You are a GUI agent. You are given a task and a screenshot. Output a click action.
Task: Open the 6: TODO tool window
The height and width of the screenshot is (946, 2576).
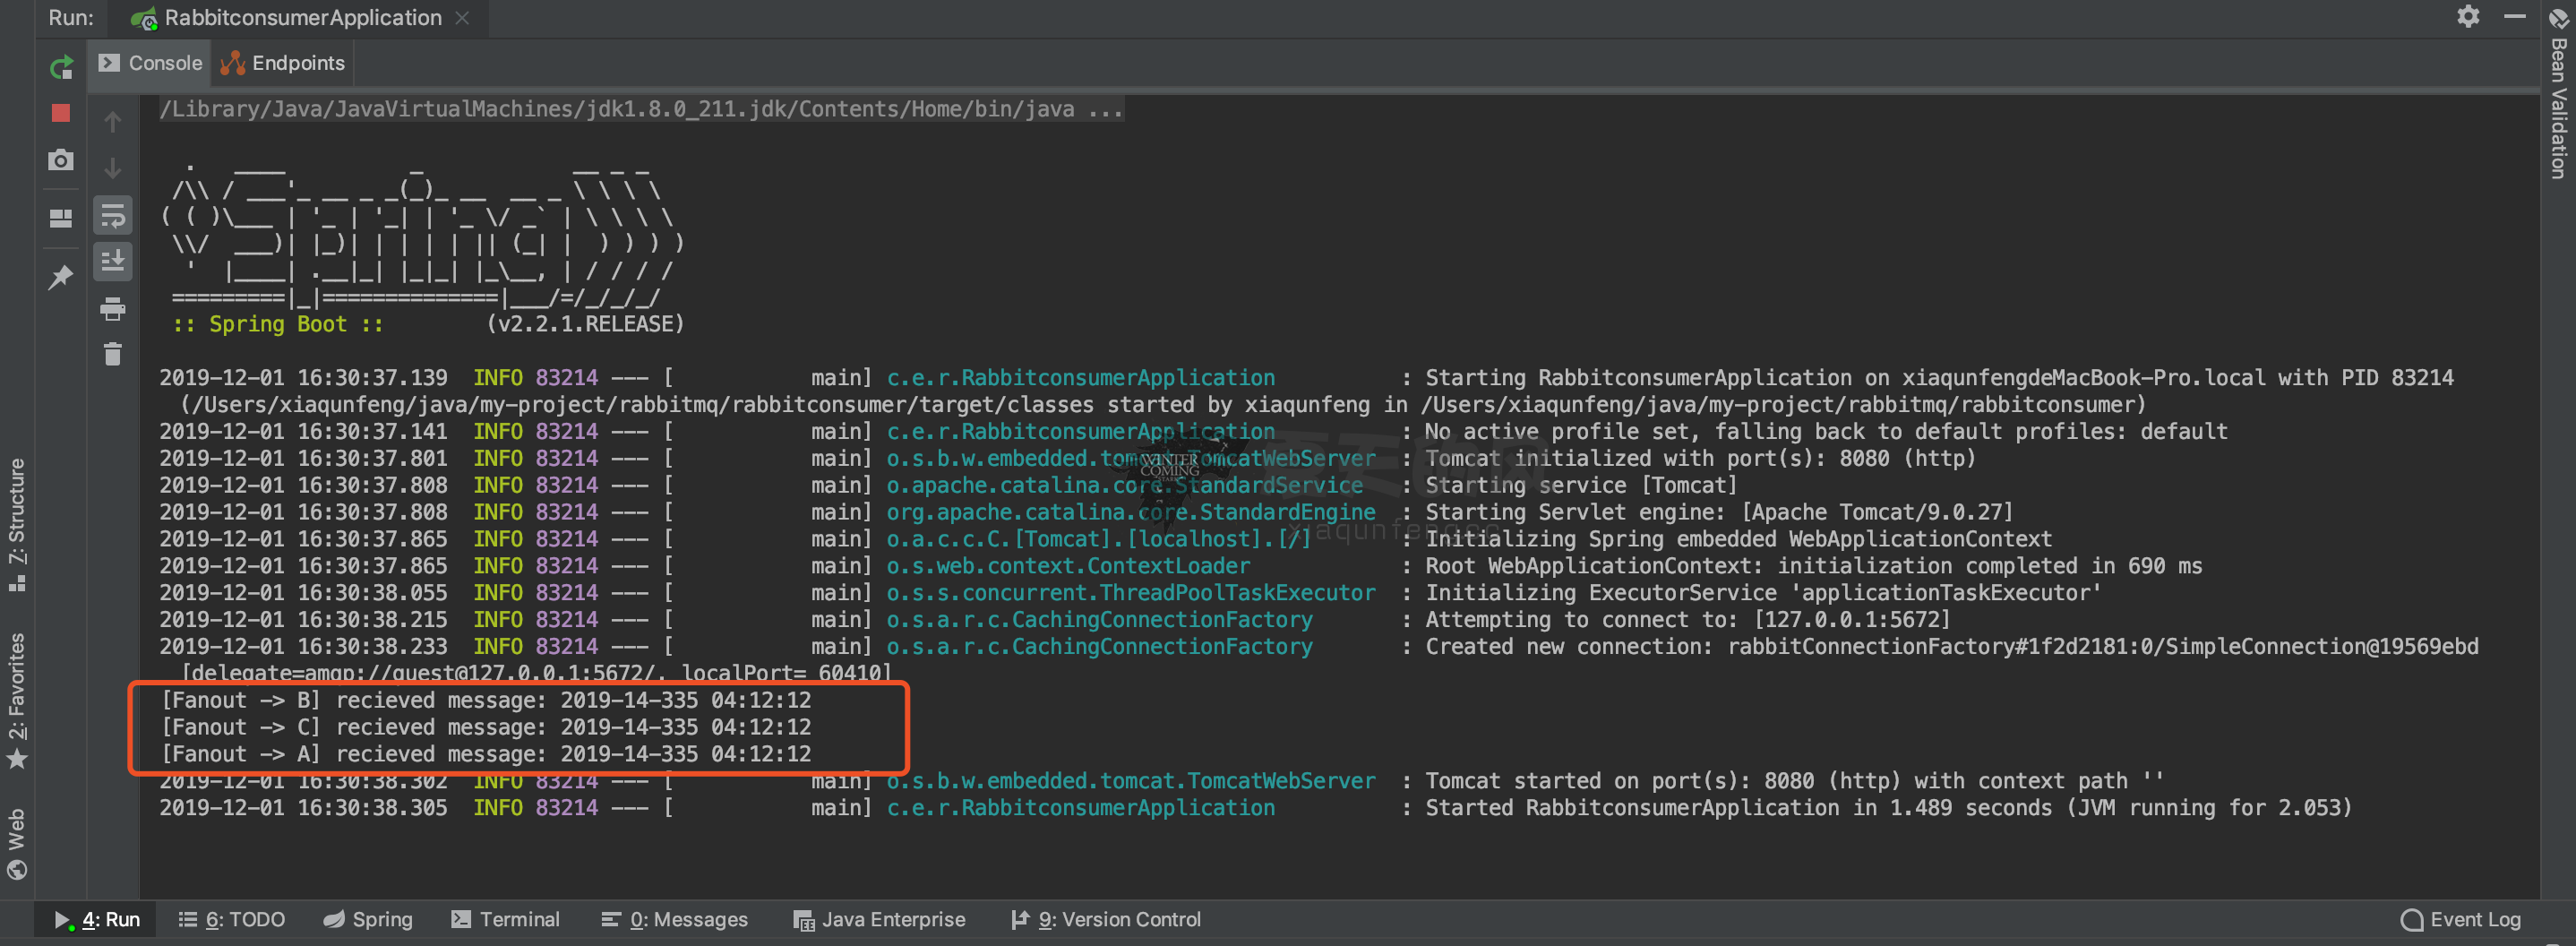click(x=232, y=919)
